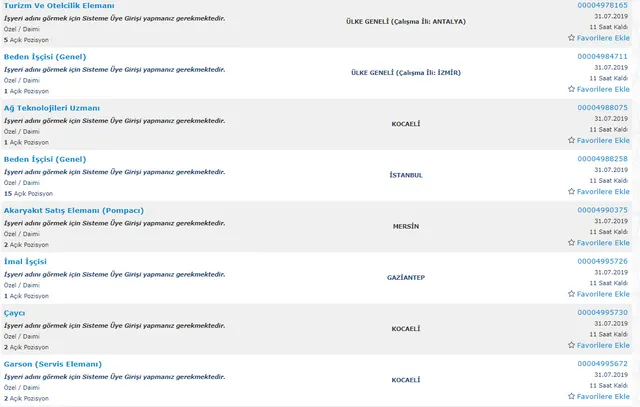Click job number 00004978165

[602, 5]
